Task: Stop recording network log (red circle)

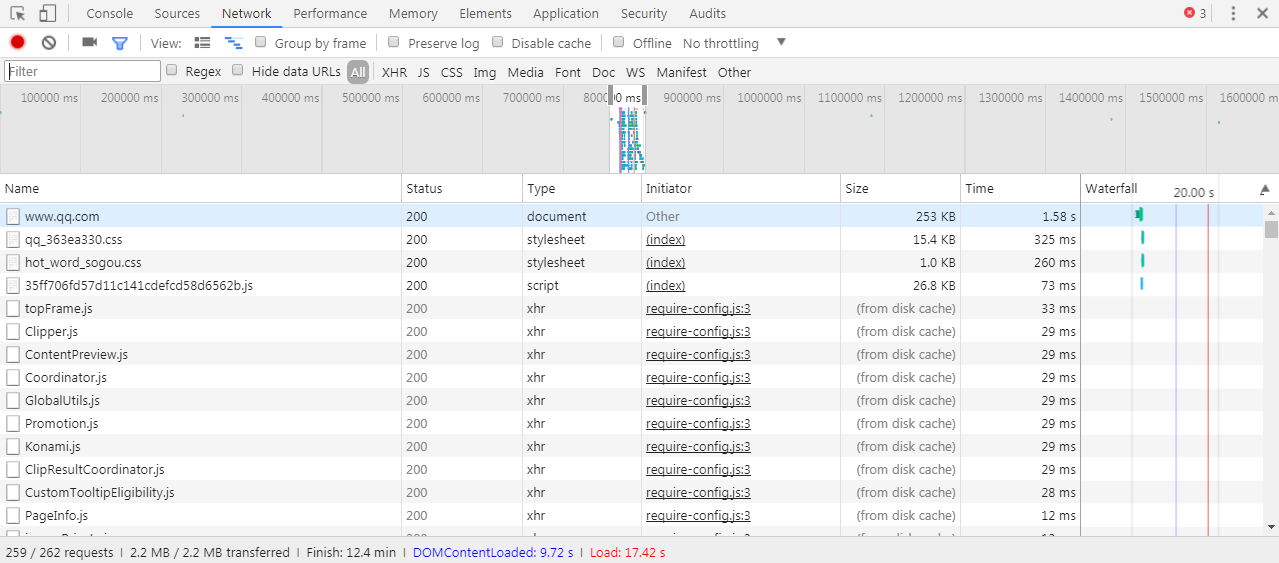Action: (x=17, y=42)
